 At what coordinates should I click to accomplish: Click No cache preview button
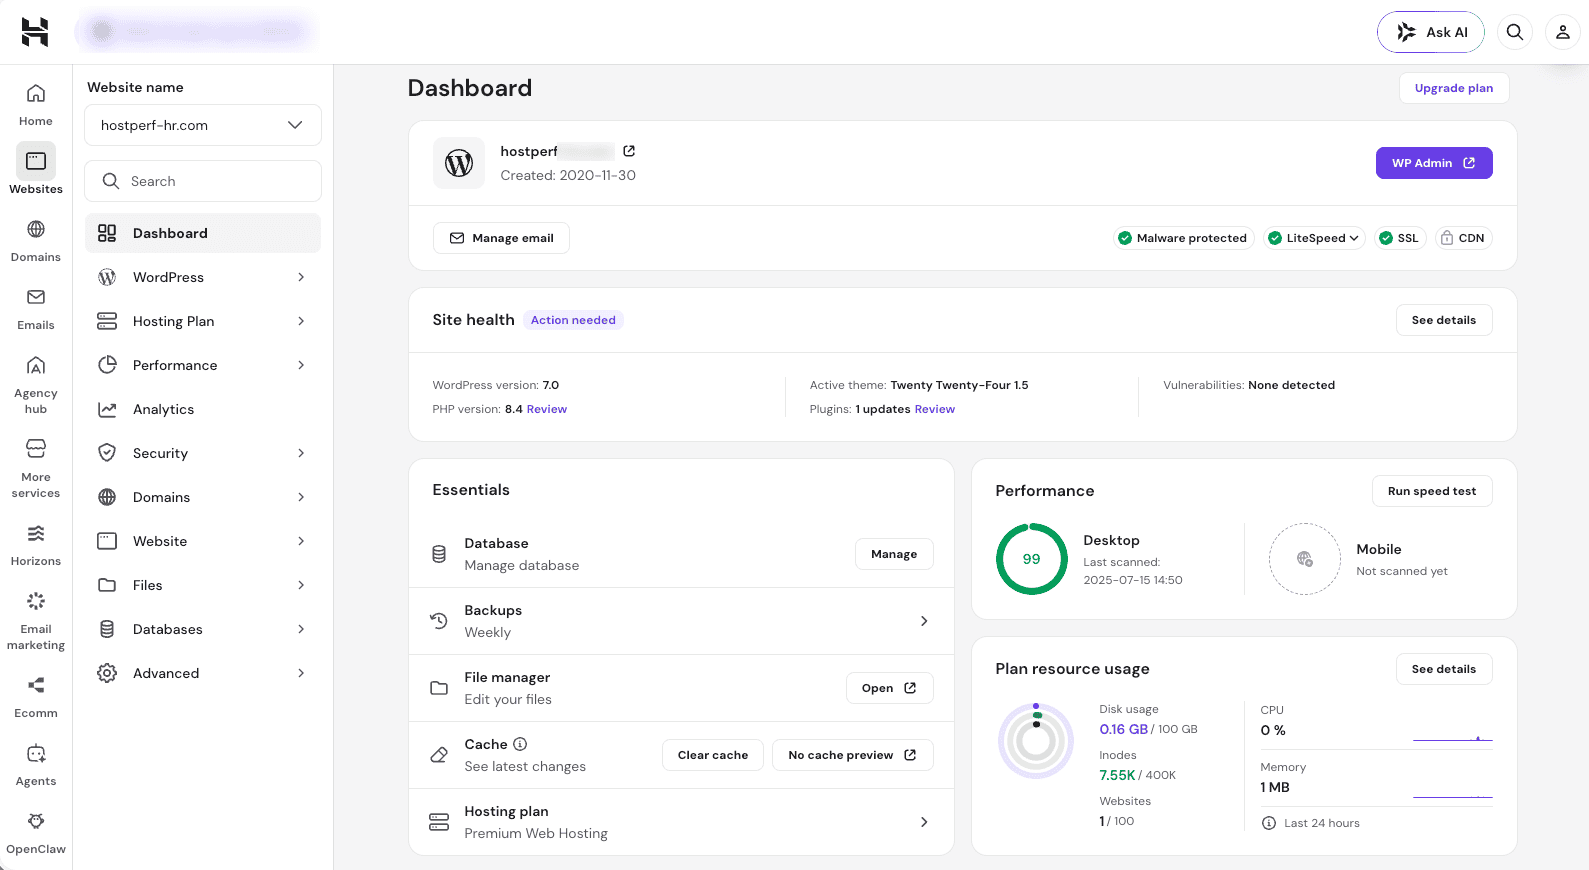[x=853, y=755]
